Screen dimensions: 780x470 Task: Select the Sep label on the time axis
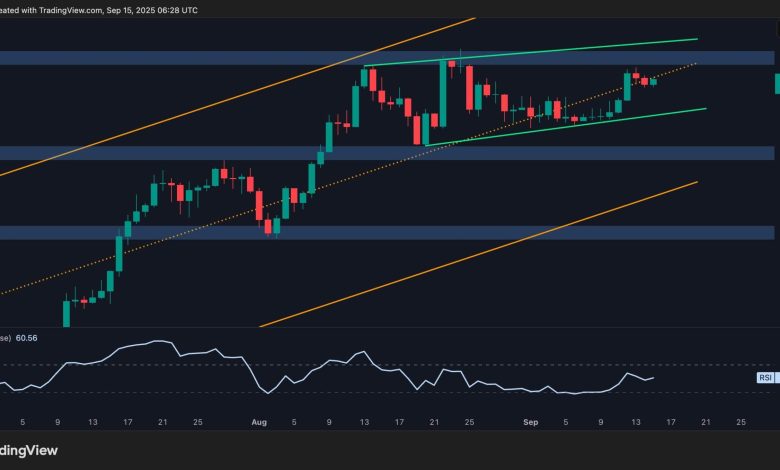point(531,422)
